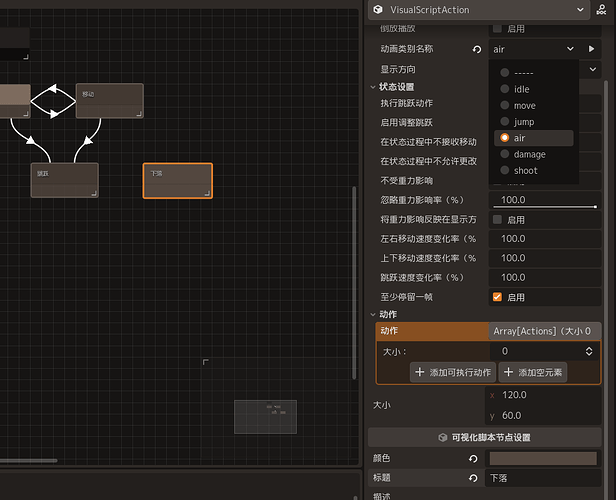Enable the reflect gravity in display direction checkbox
616x500 pixels.
497,220
